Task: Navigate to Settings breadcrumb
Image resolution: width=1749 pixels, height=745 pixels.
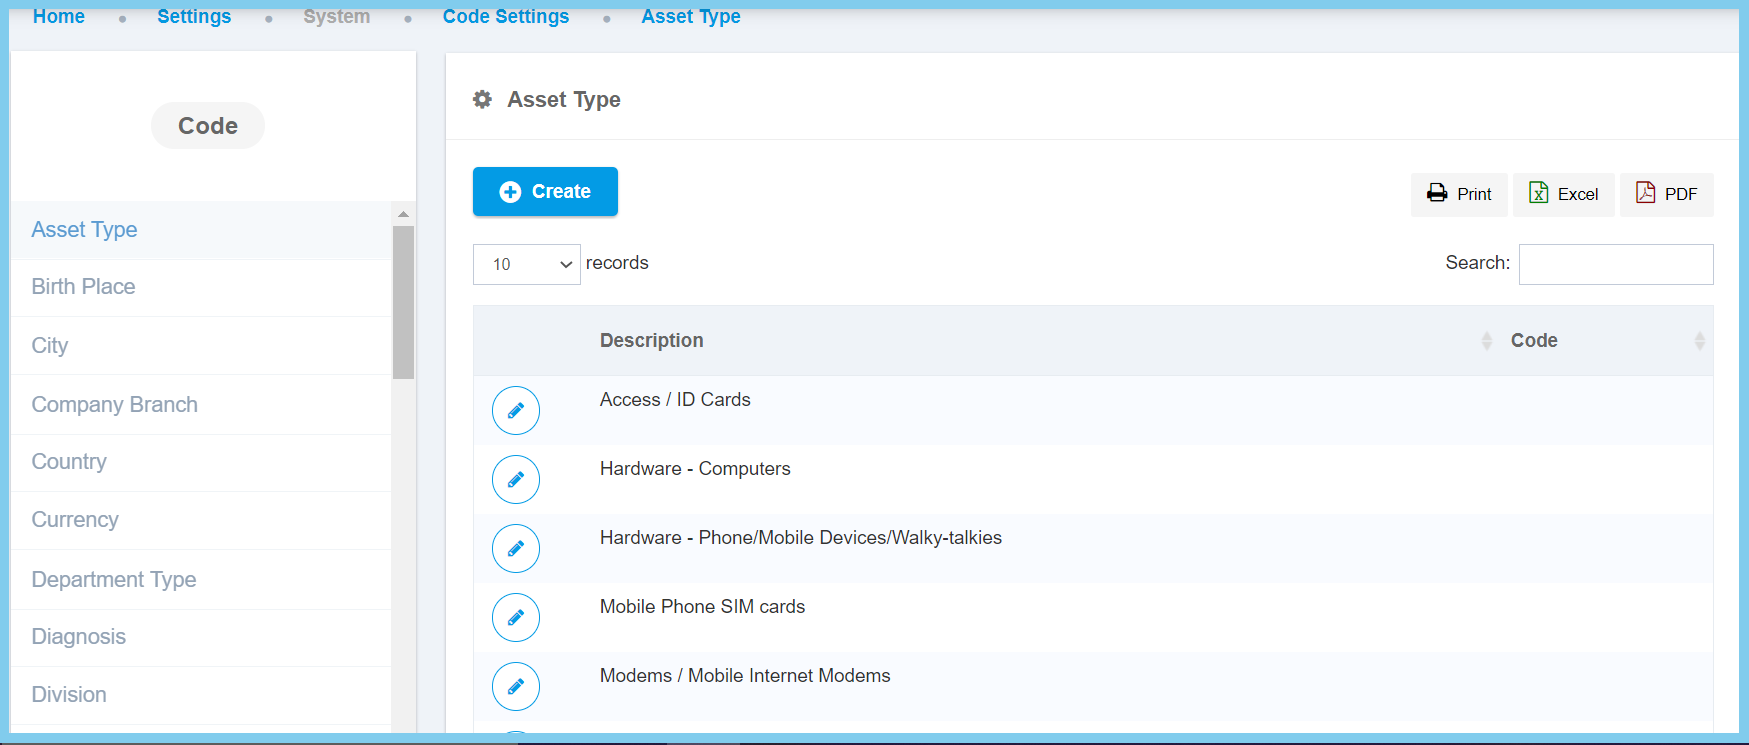Action: coord(194,17)
